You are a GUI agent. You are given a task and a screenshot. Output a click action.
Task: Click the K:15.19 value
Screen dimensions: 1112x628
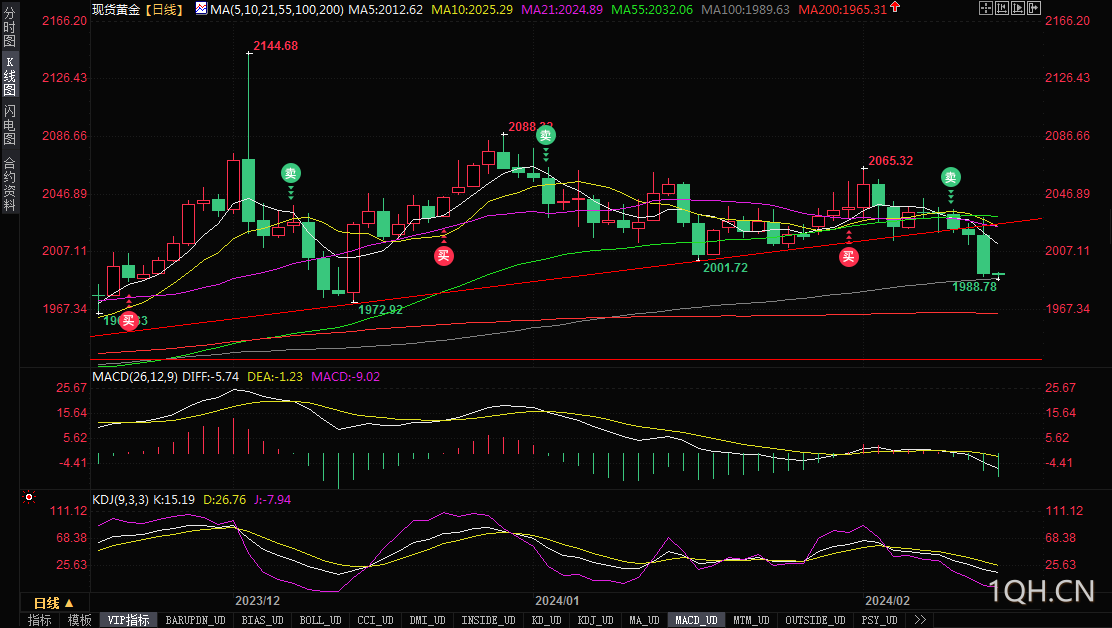click(x=174, y=500)
